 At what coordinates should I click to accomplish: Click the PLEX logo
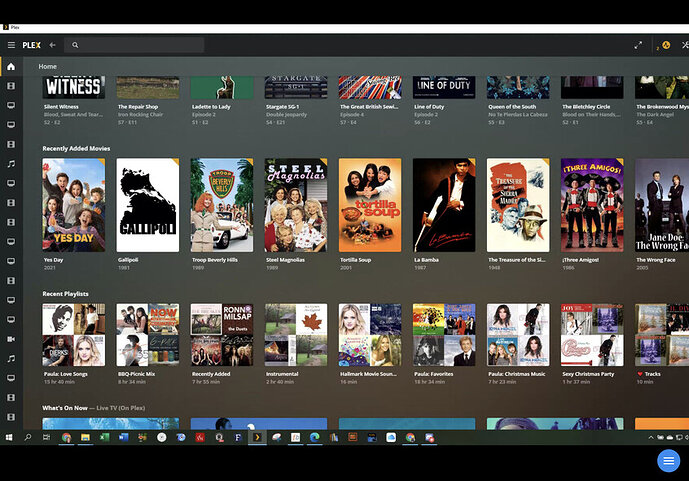coord(32,45)
